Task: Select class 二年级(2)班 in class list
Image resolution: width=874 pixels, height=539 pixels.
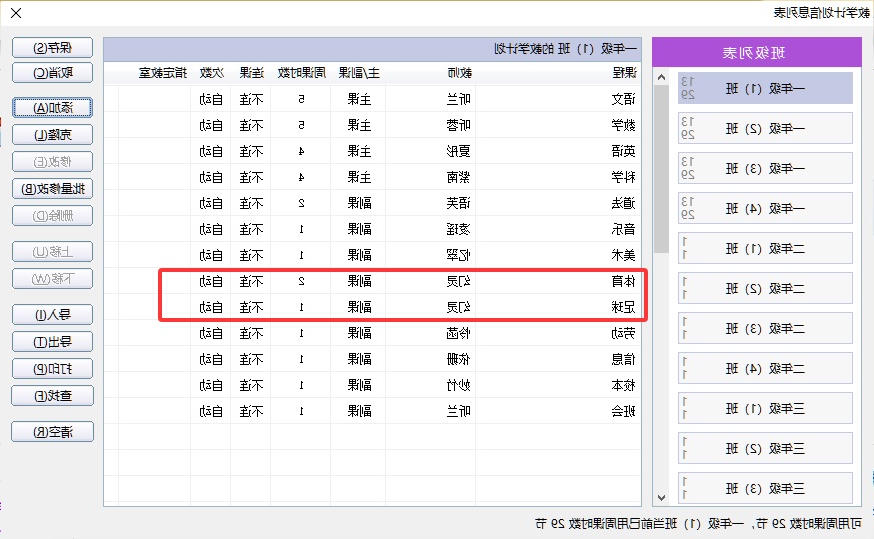Action: click(765, 288)
